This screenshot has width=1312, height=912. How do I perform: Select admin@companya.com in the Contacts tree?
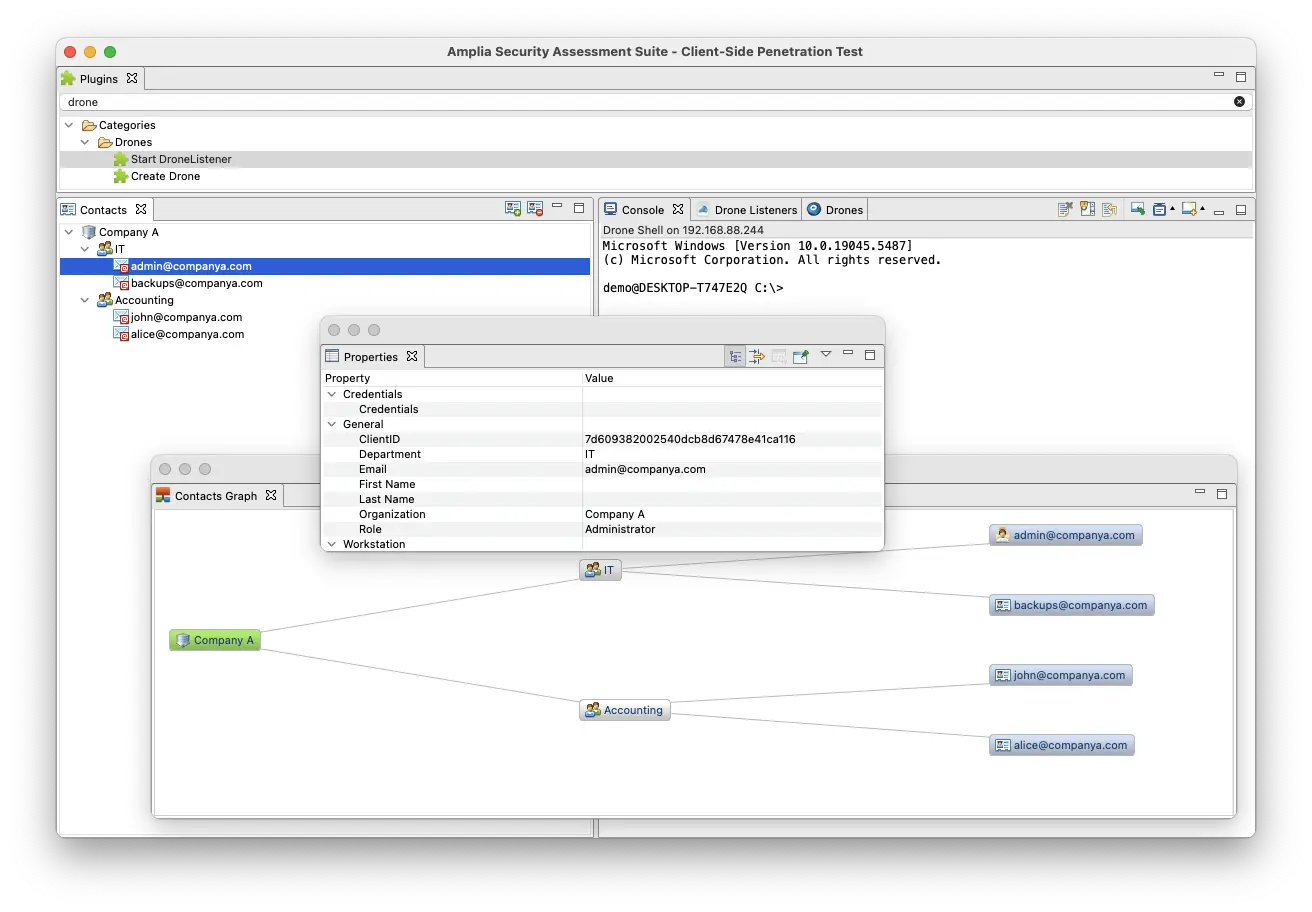pos(191,266)
